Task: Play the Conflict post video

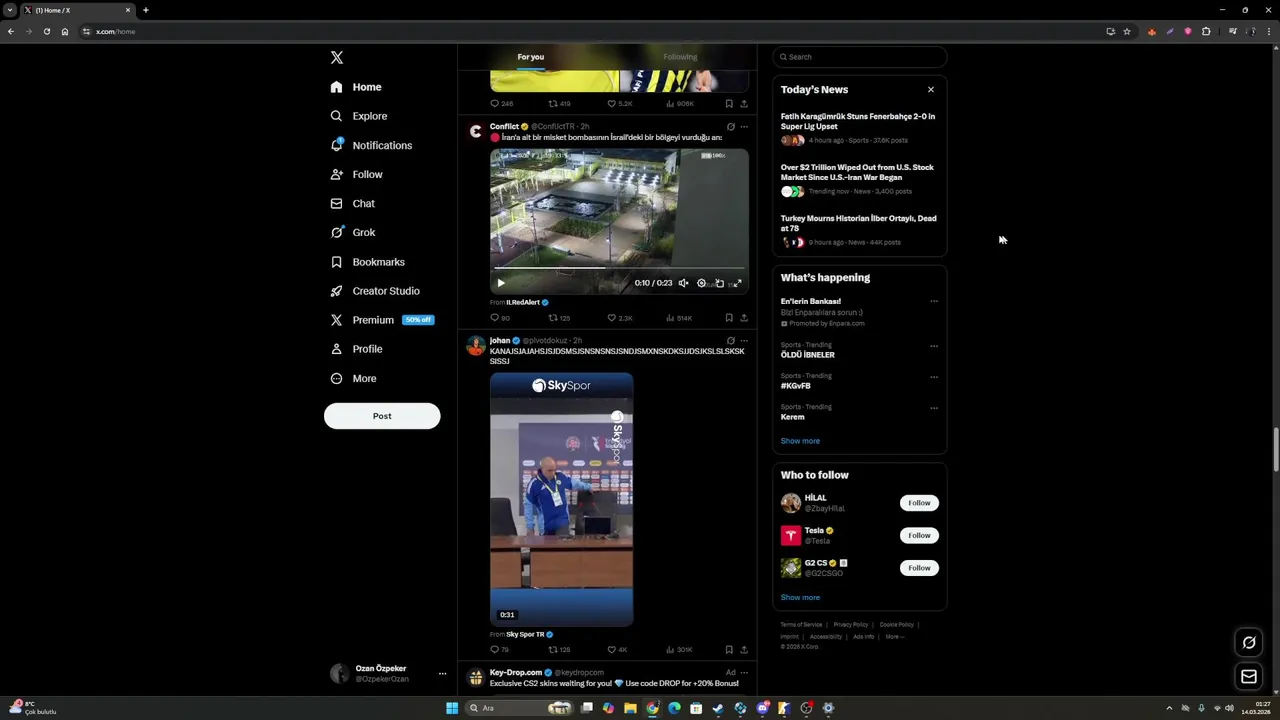Action: [501, 283]
